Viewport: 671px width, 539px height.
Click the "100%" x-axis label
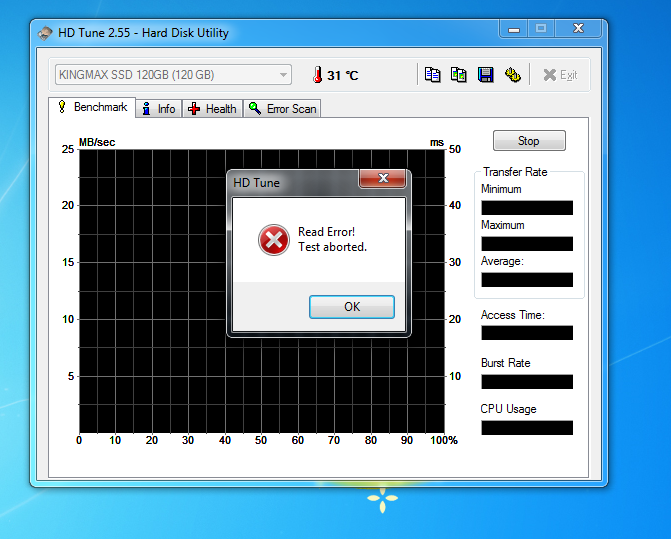(444, 440)
